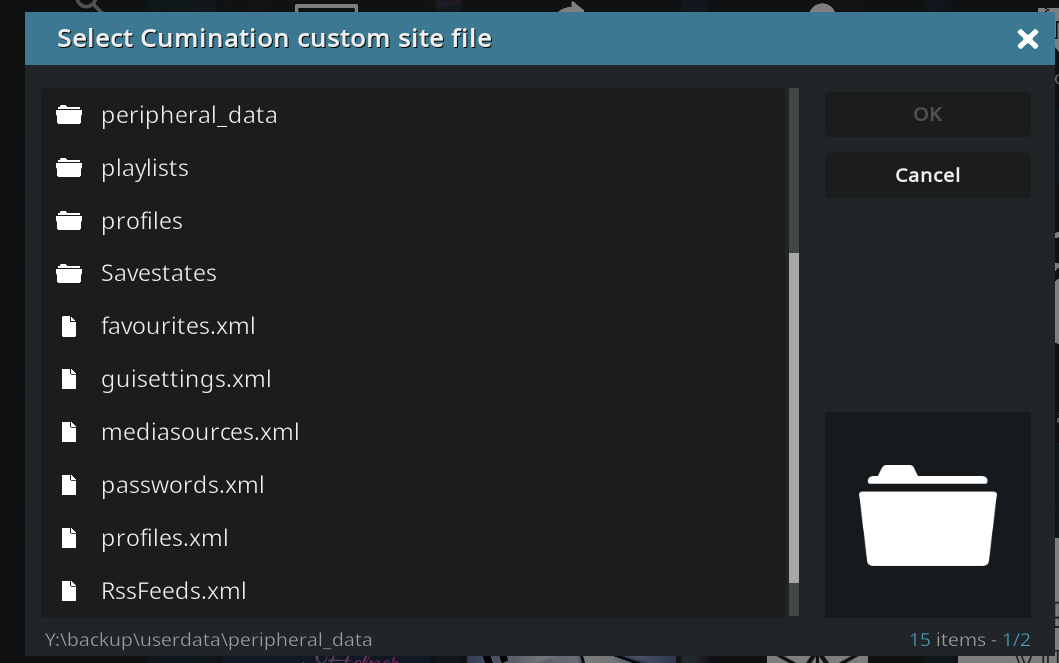Click the file list scrollbar thumb
This screenshot has height=663, width=1059.
pos(794,420)
